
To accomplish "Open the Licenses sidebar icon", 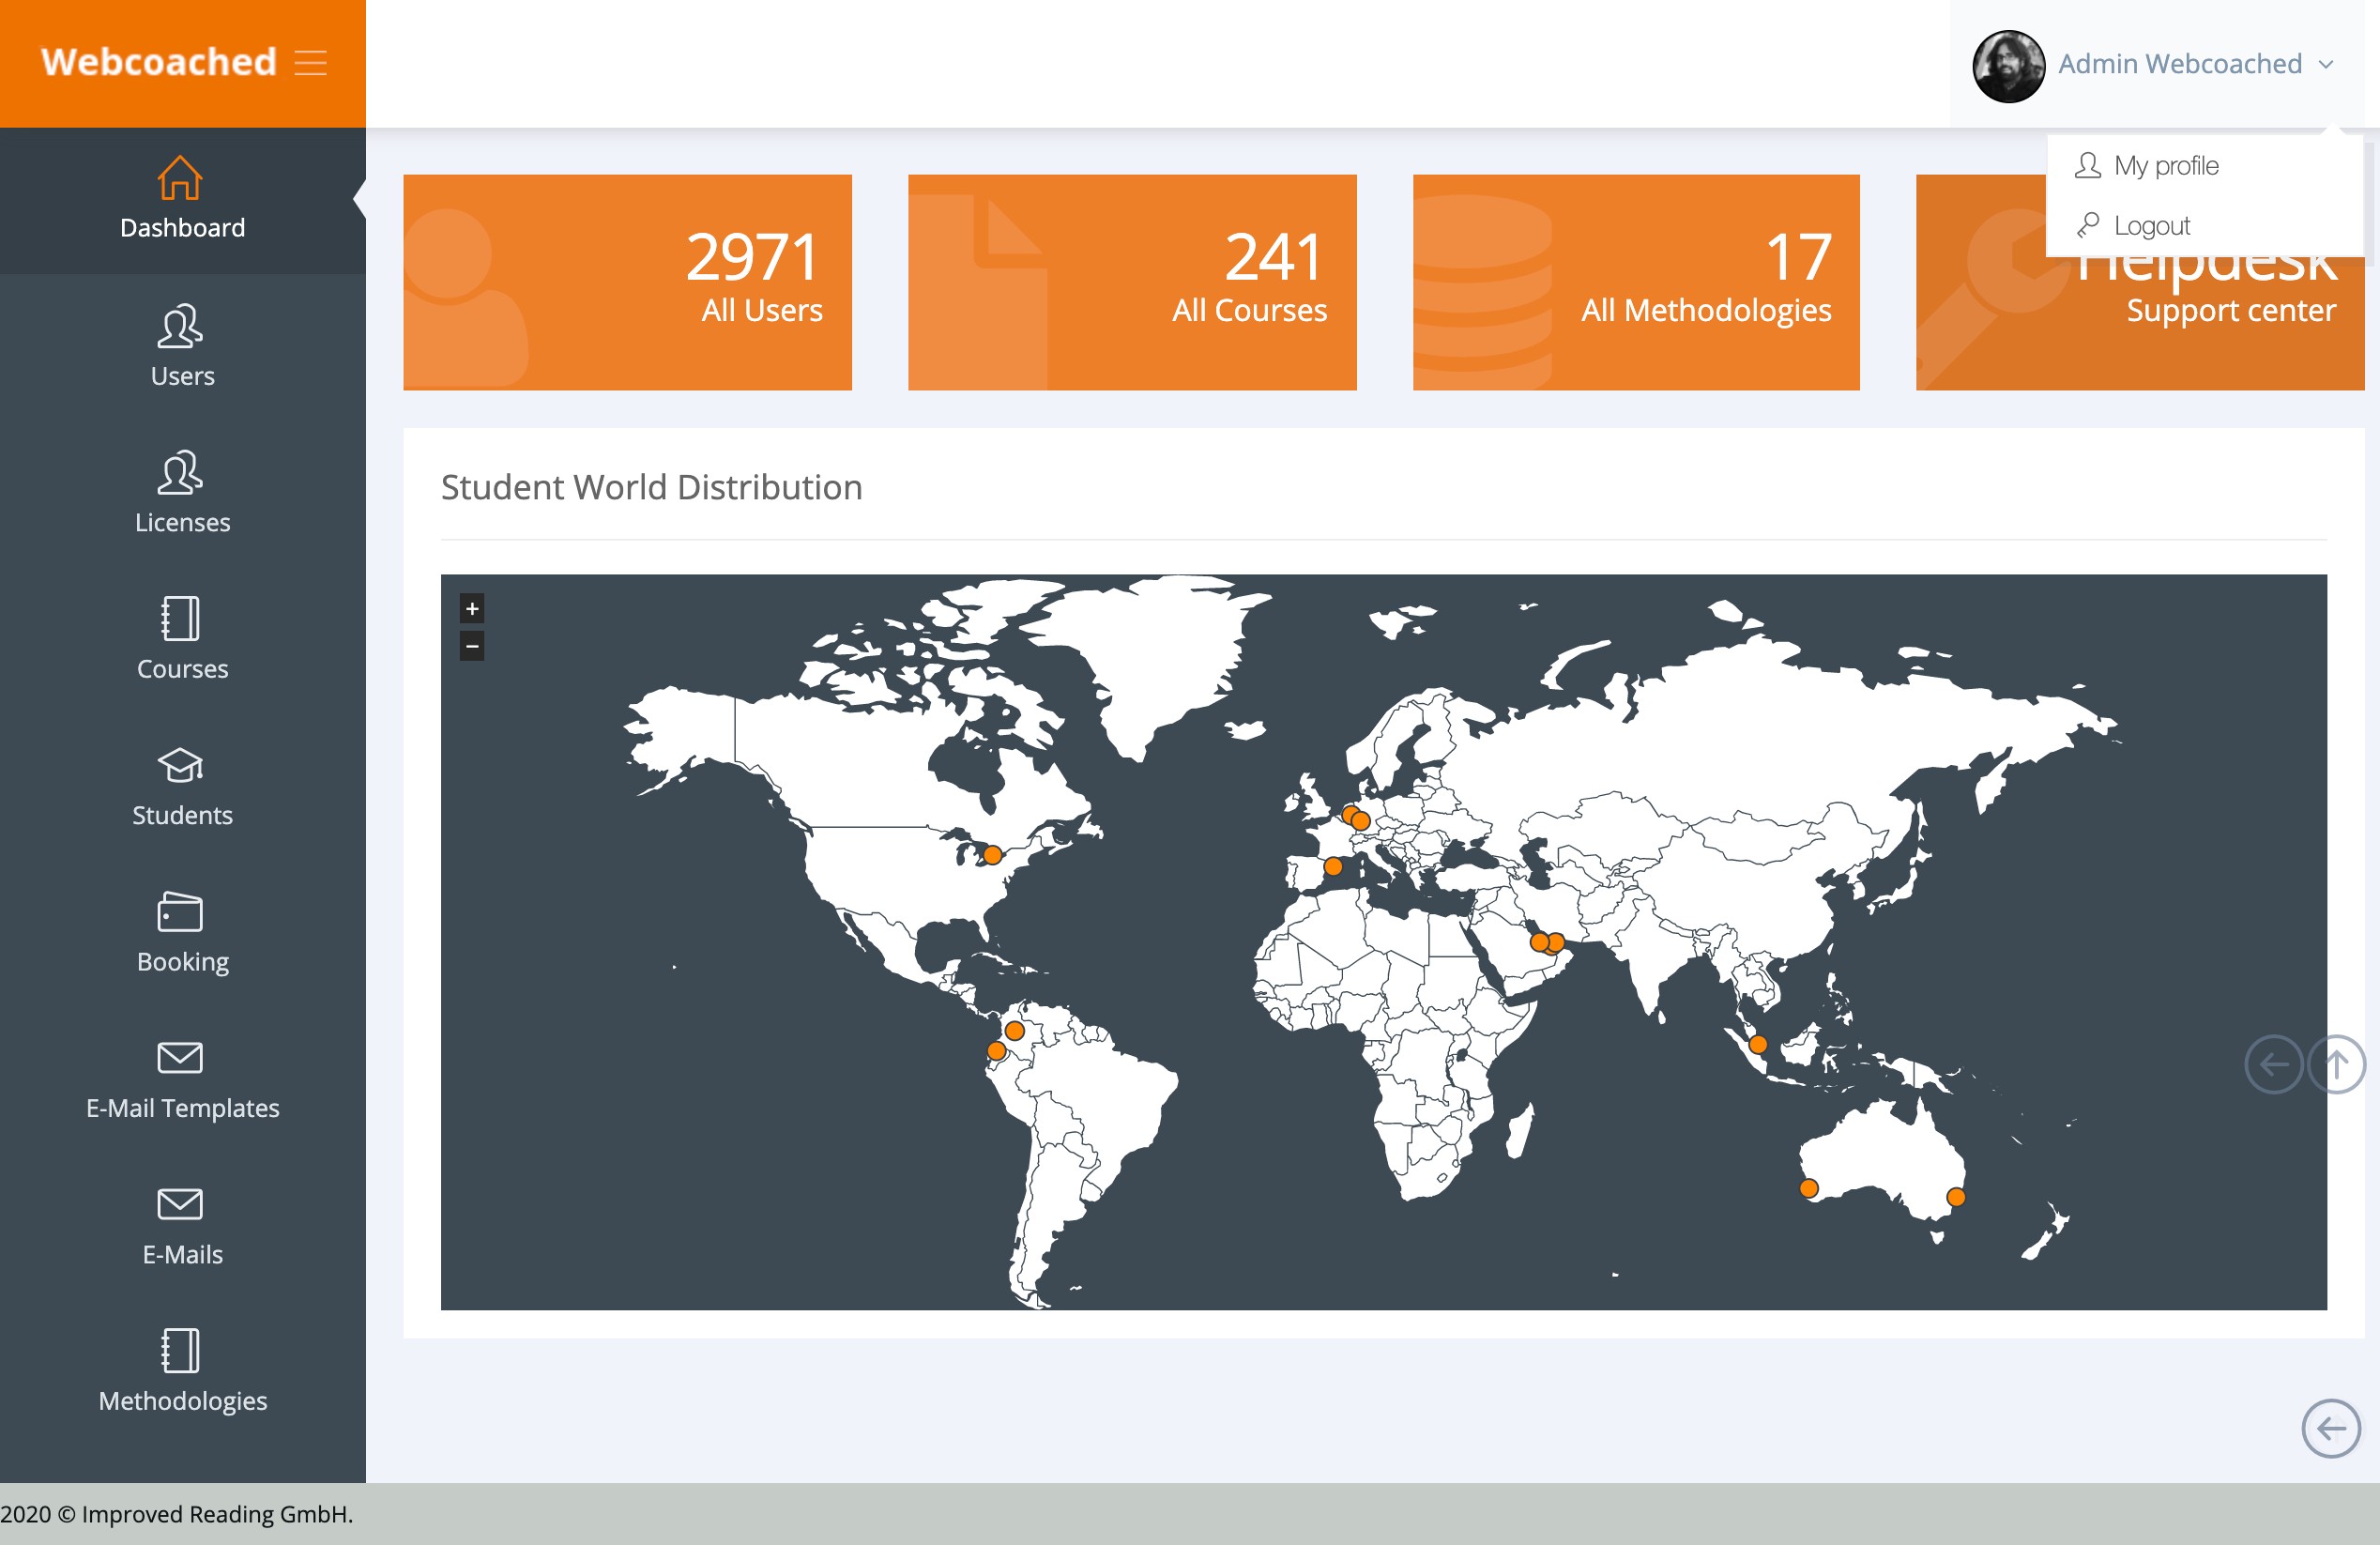I will coord(180,472).
